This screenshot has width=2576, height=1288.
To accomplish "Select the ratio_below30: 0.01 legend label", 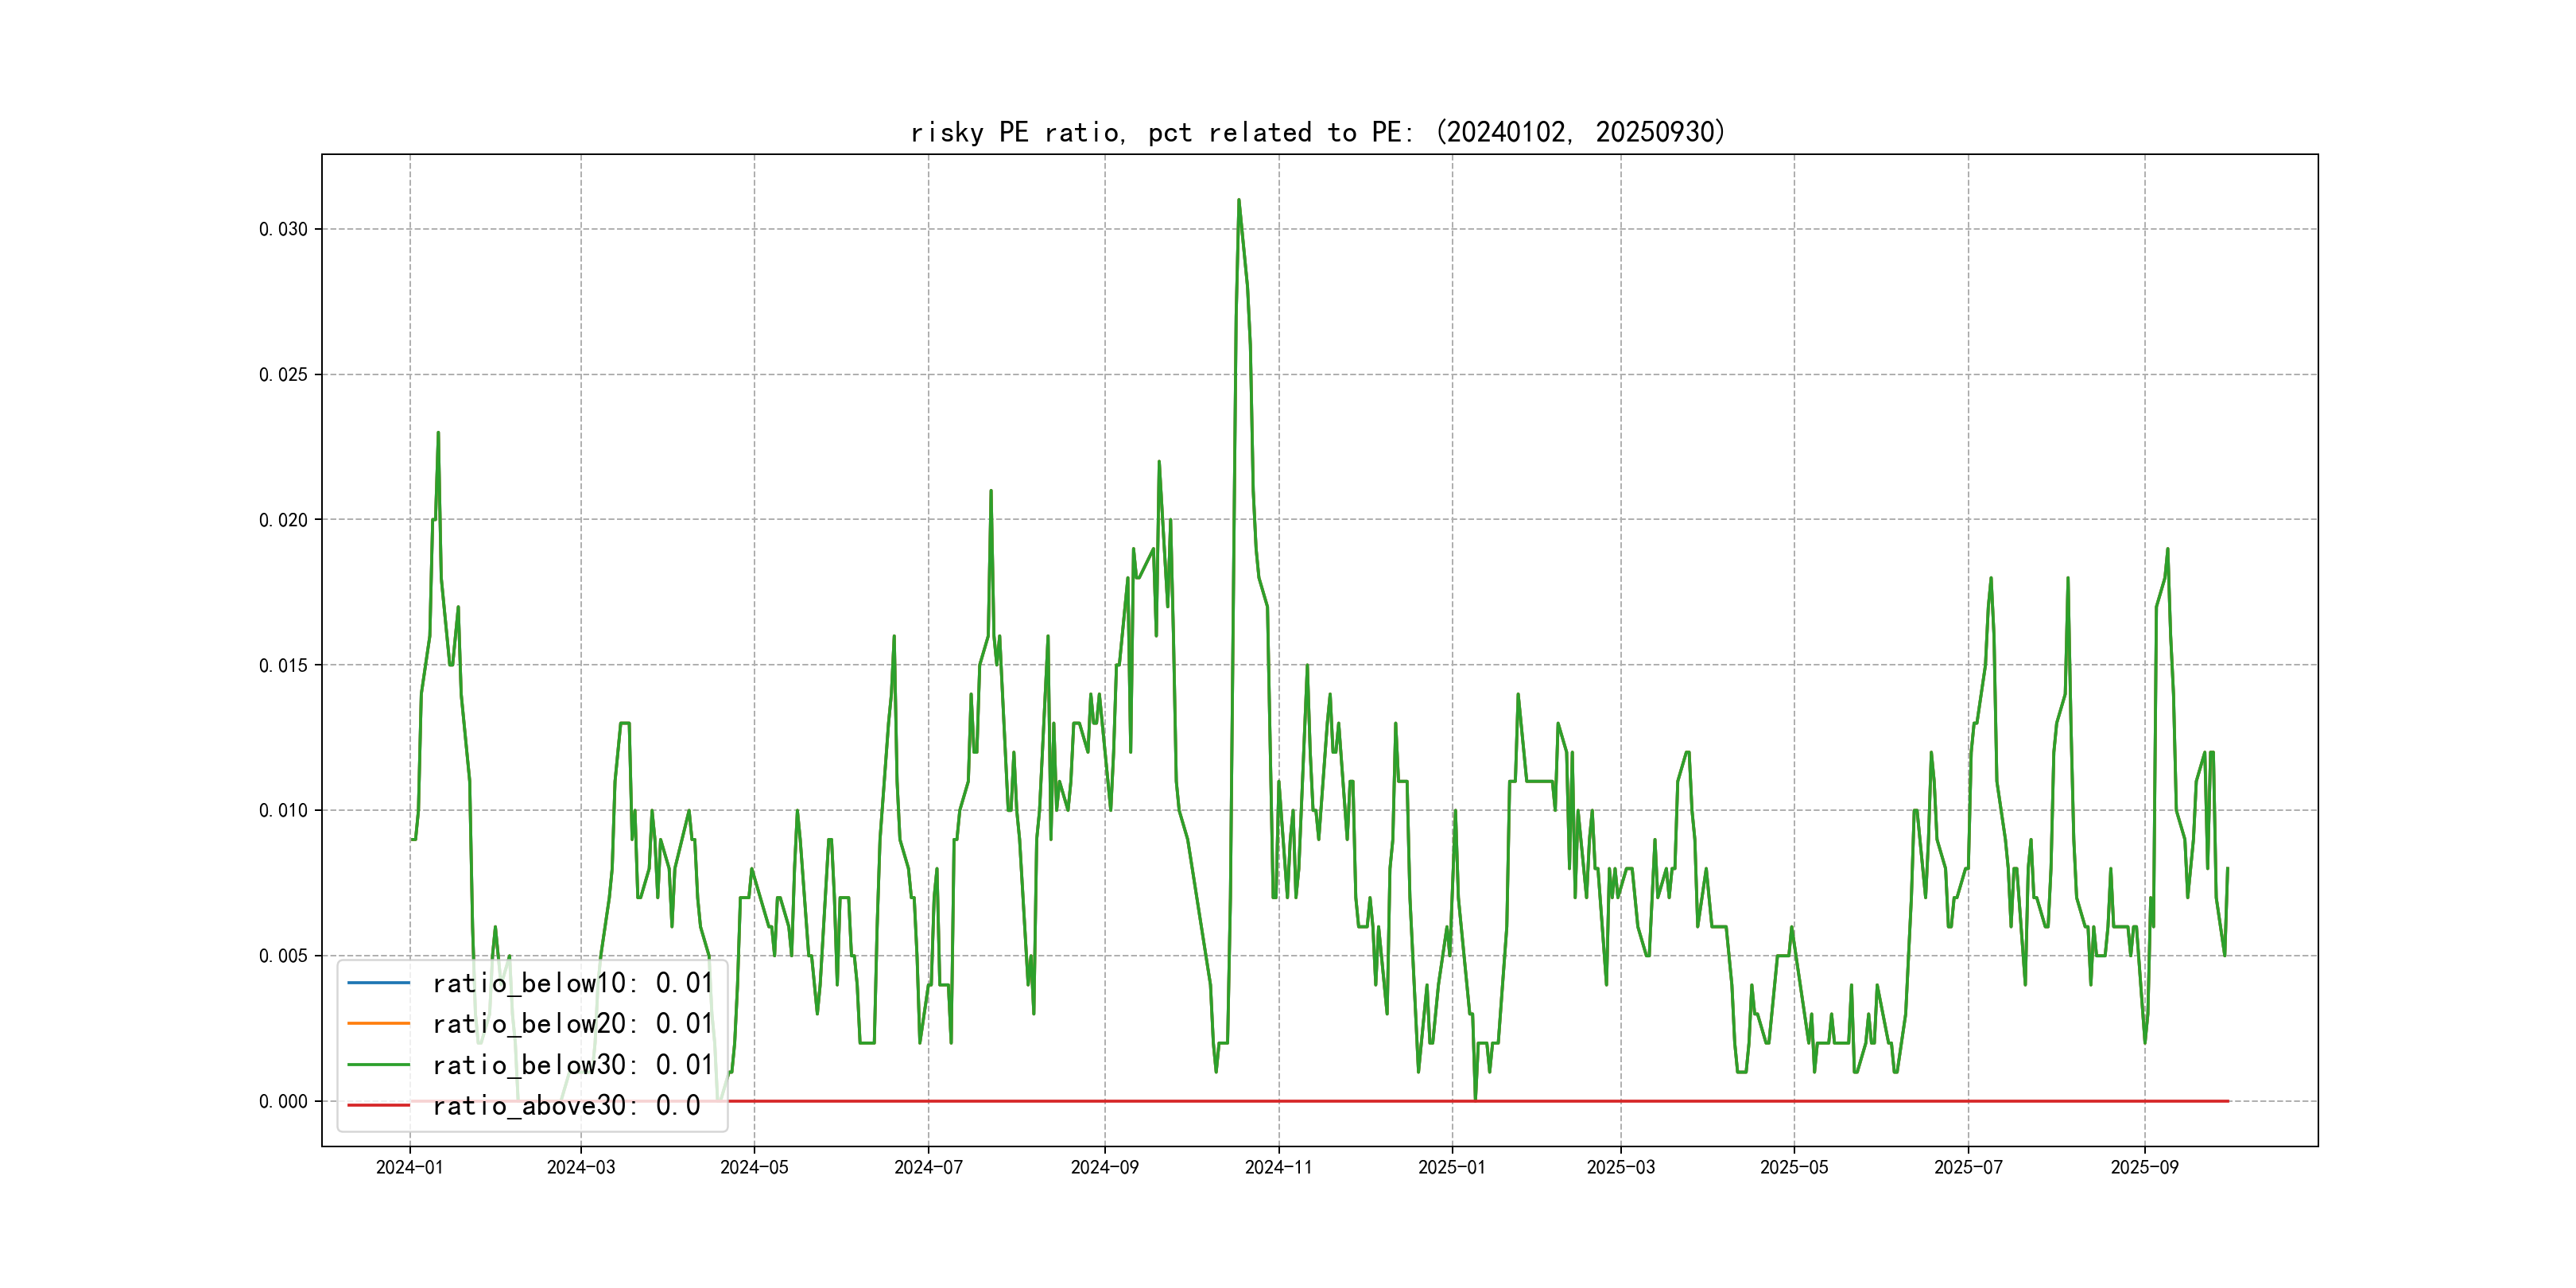I will click(x=572, y=1065).
